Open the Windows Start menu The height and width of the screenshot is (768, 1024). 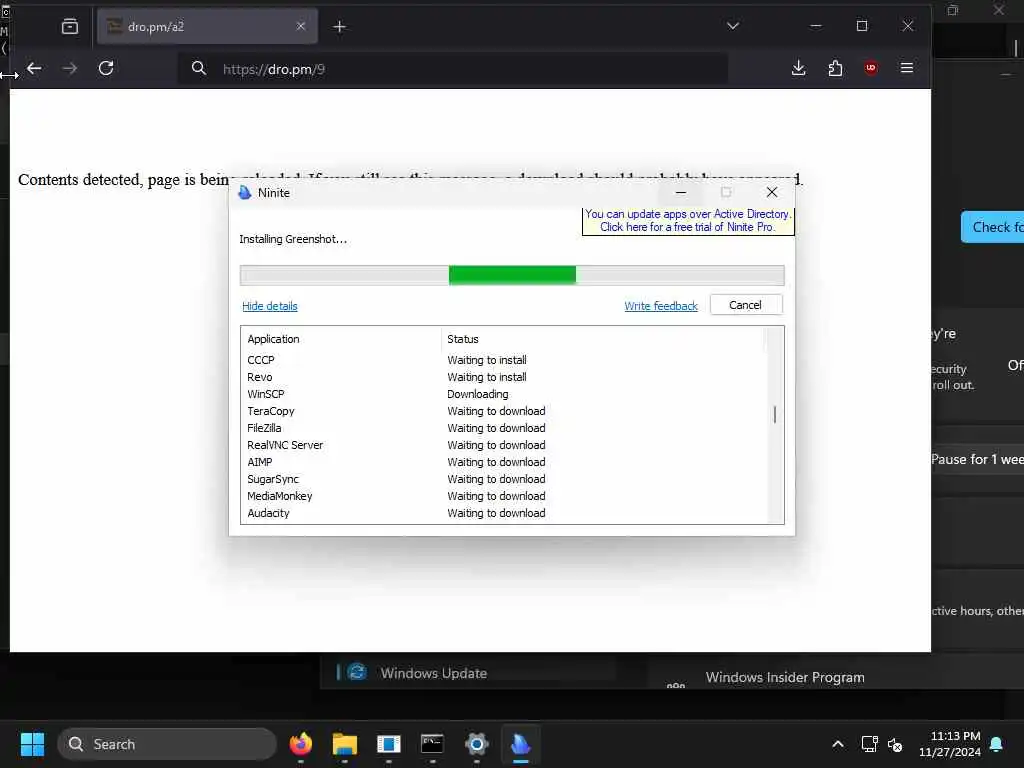32,744
